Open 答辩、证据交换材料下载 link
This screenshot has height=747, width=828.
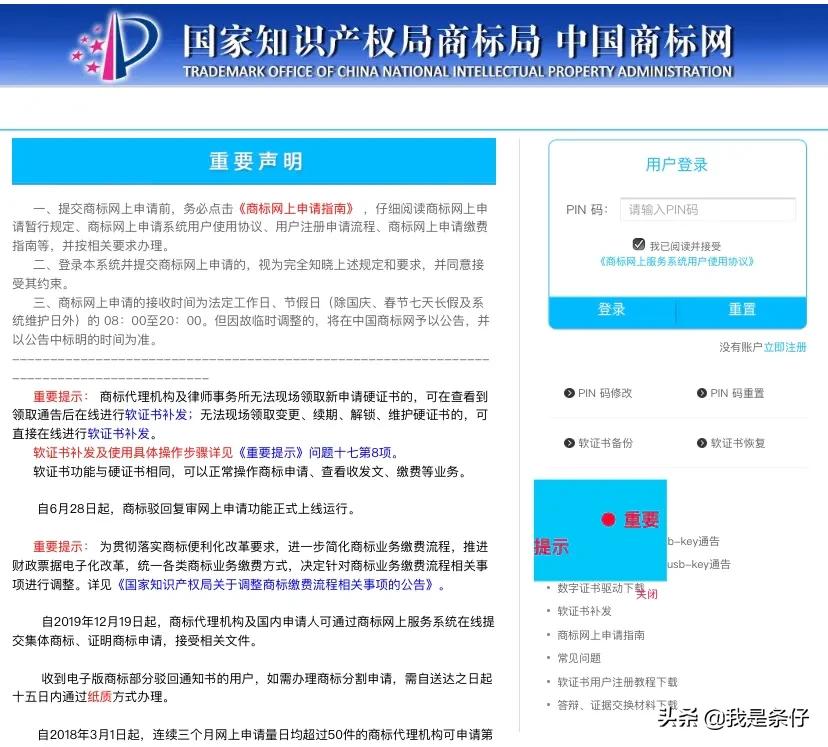pos(618,702)
